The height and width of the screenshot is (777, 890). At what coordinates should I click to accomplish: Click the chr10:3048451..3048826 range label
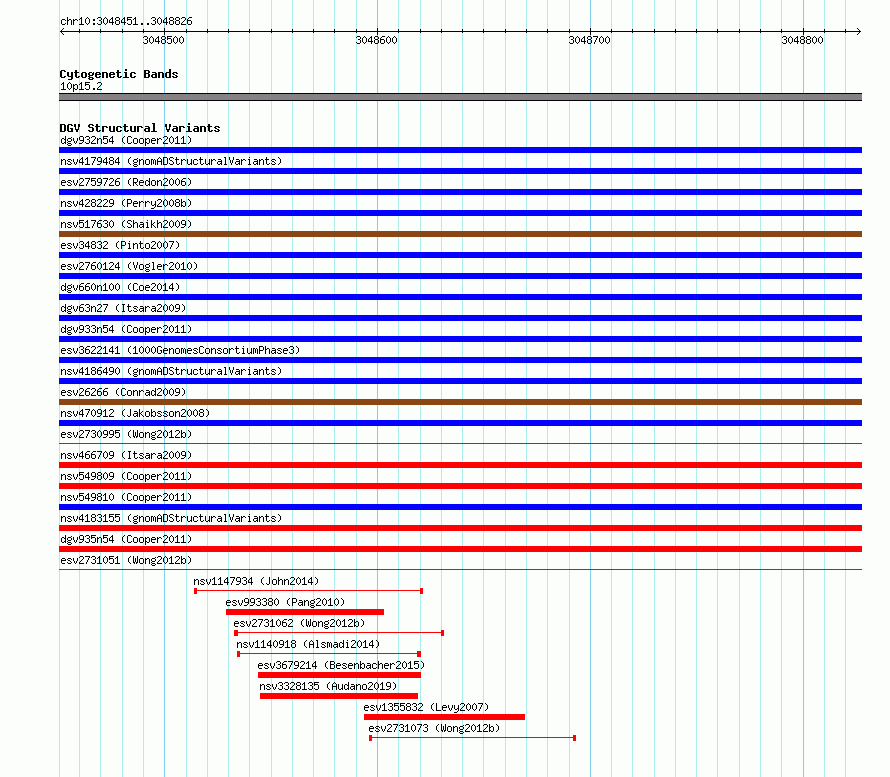pyautogui.click(x=126, y=22)
